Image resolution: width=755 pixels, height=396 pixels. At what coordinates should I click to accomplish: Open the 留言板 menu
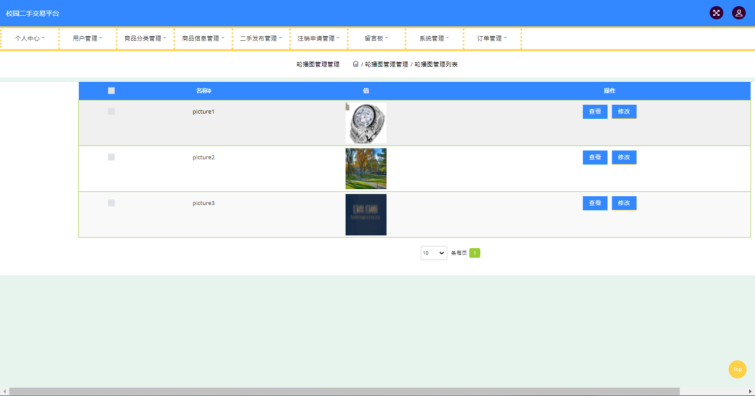pos(376,38)
